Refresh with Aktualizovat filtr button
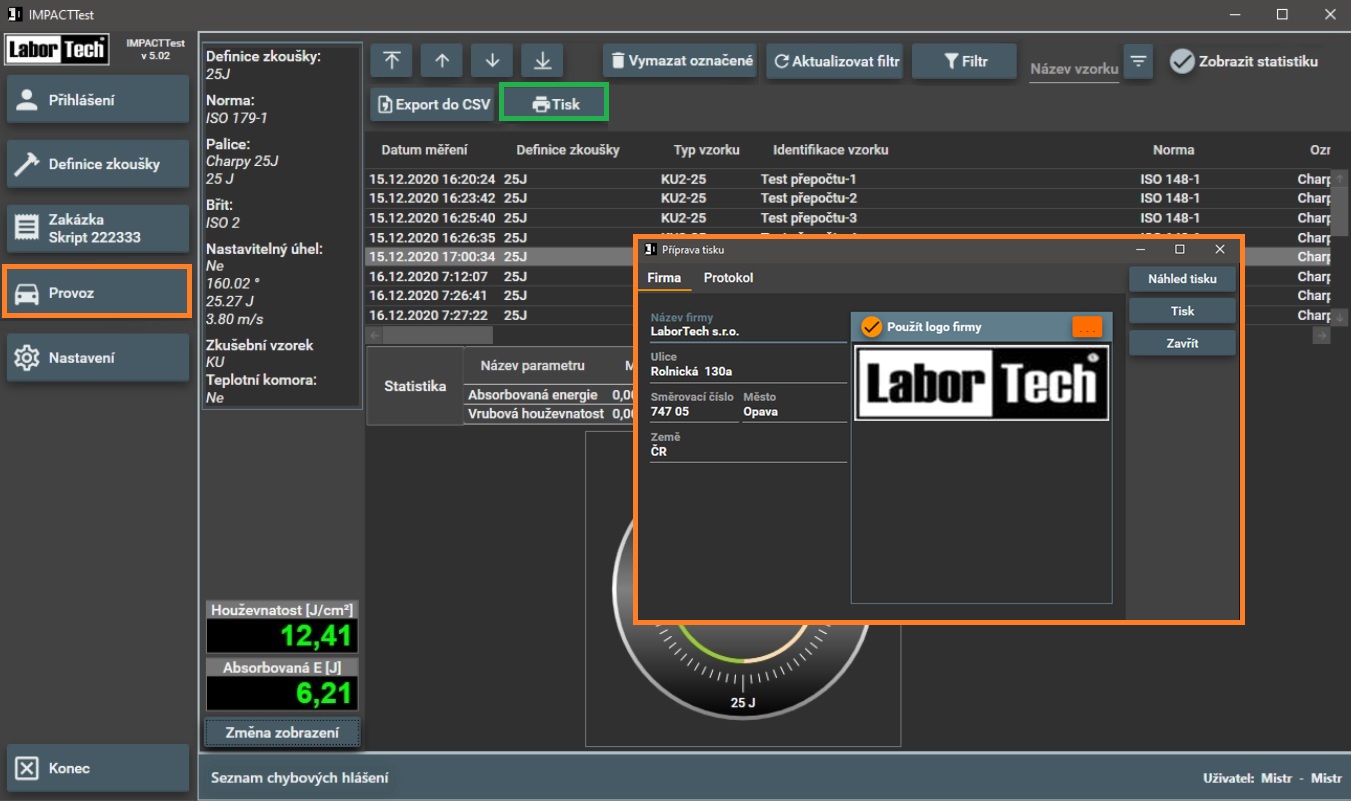The height and width of the screenshot is (801, 1351). (836, 61)
